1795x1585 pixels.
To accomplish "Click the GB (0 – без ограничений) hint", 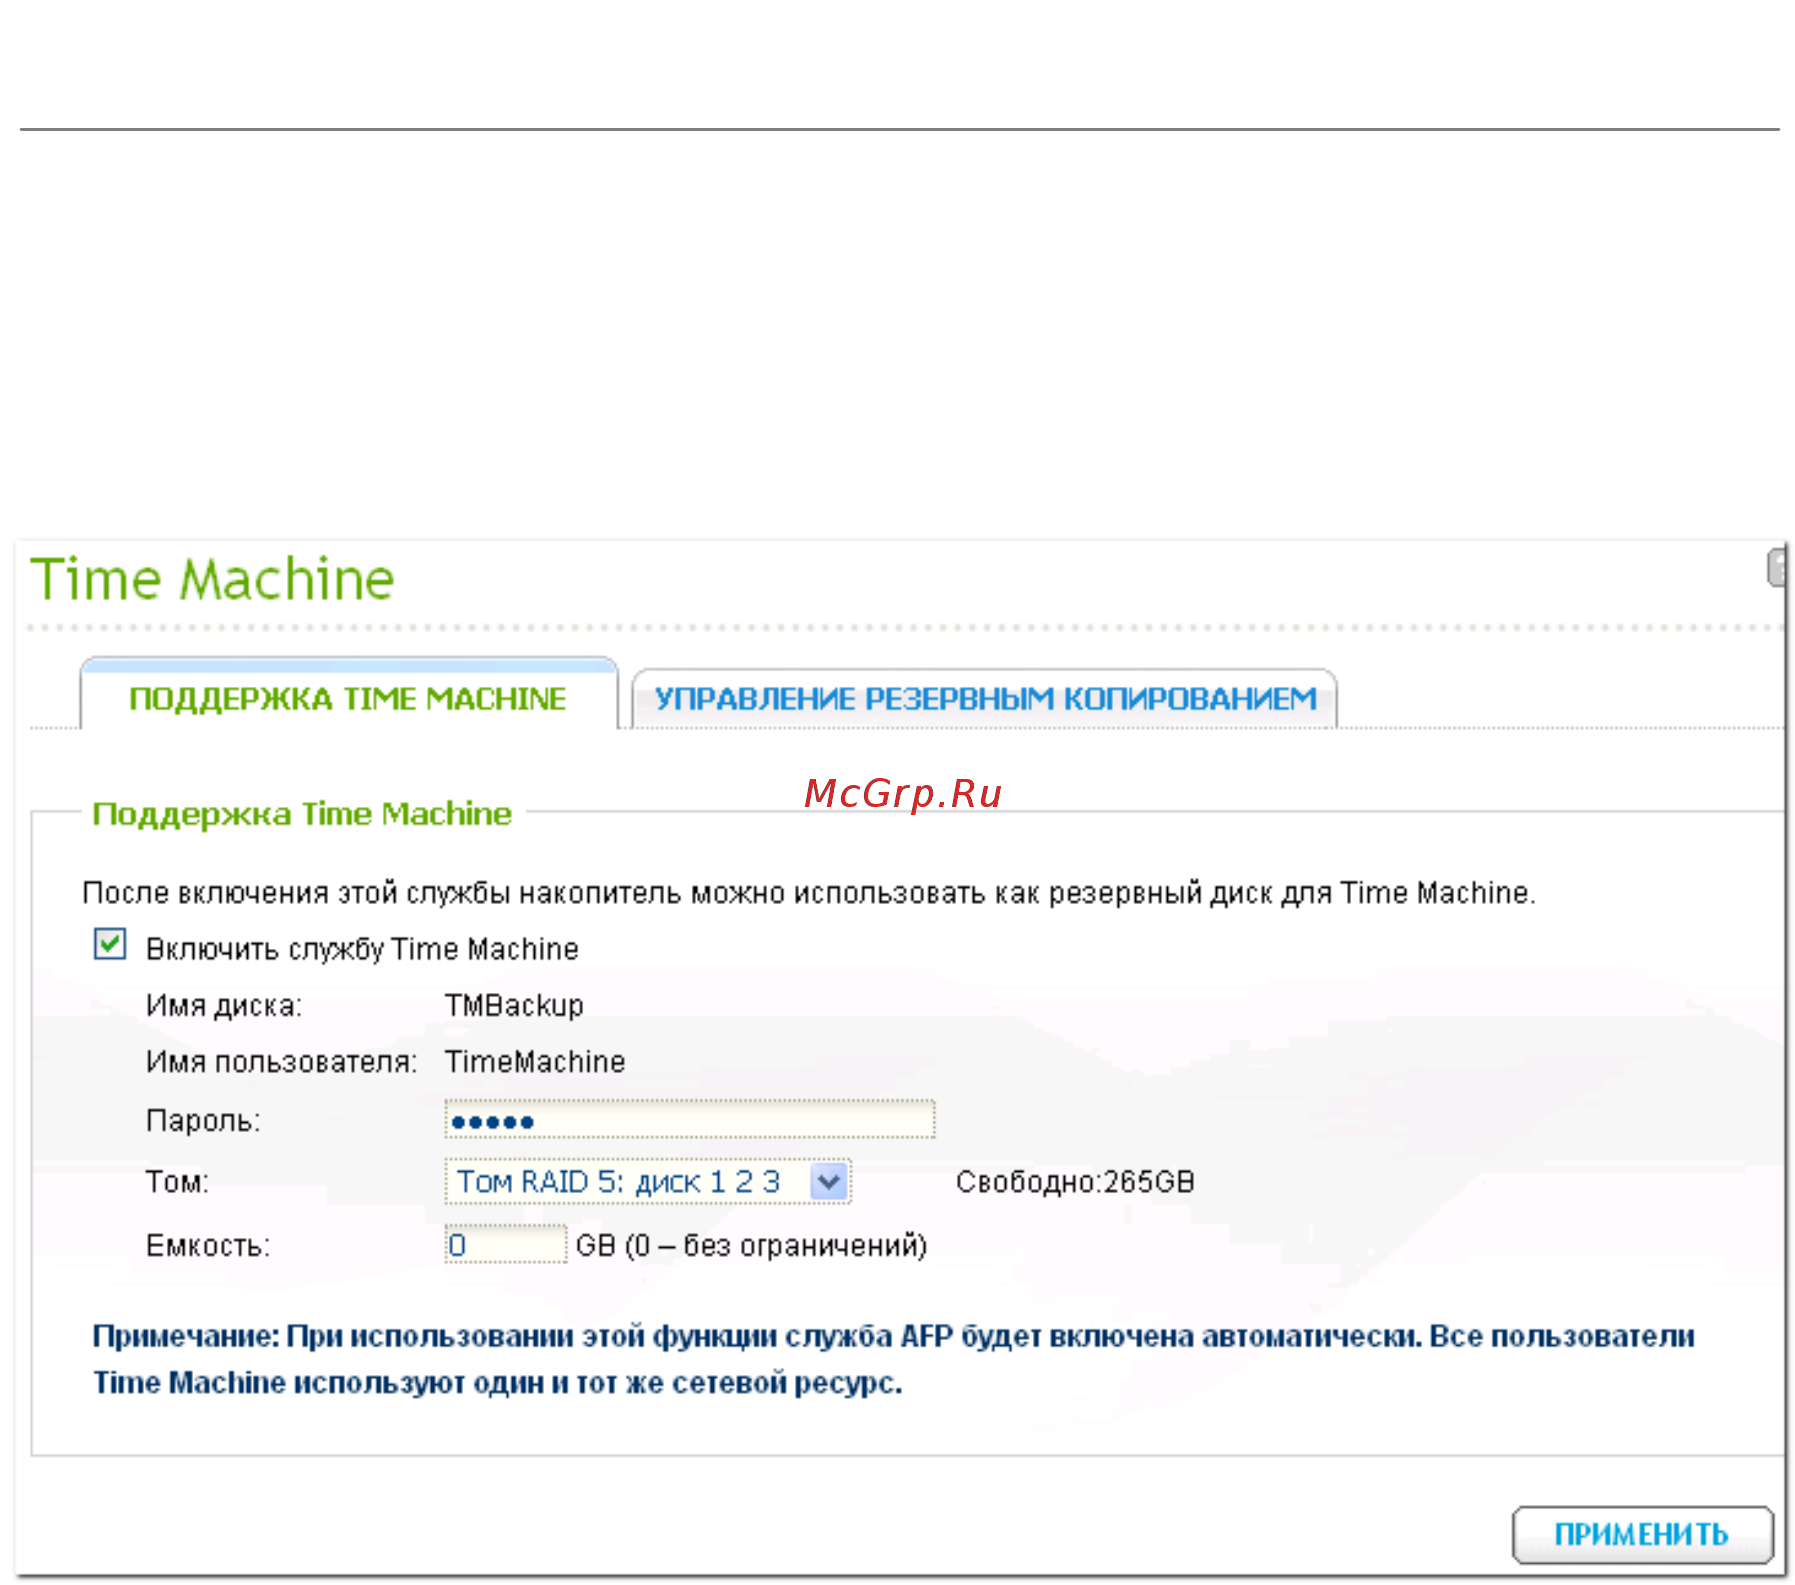I will 751,1246.
